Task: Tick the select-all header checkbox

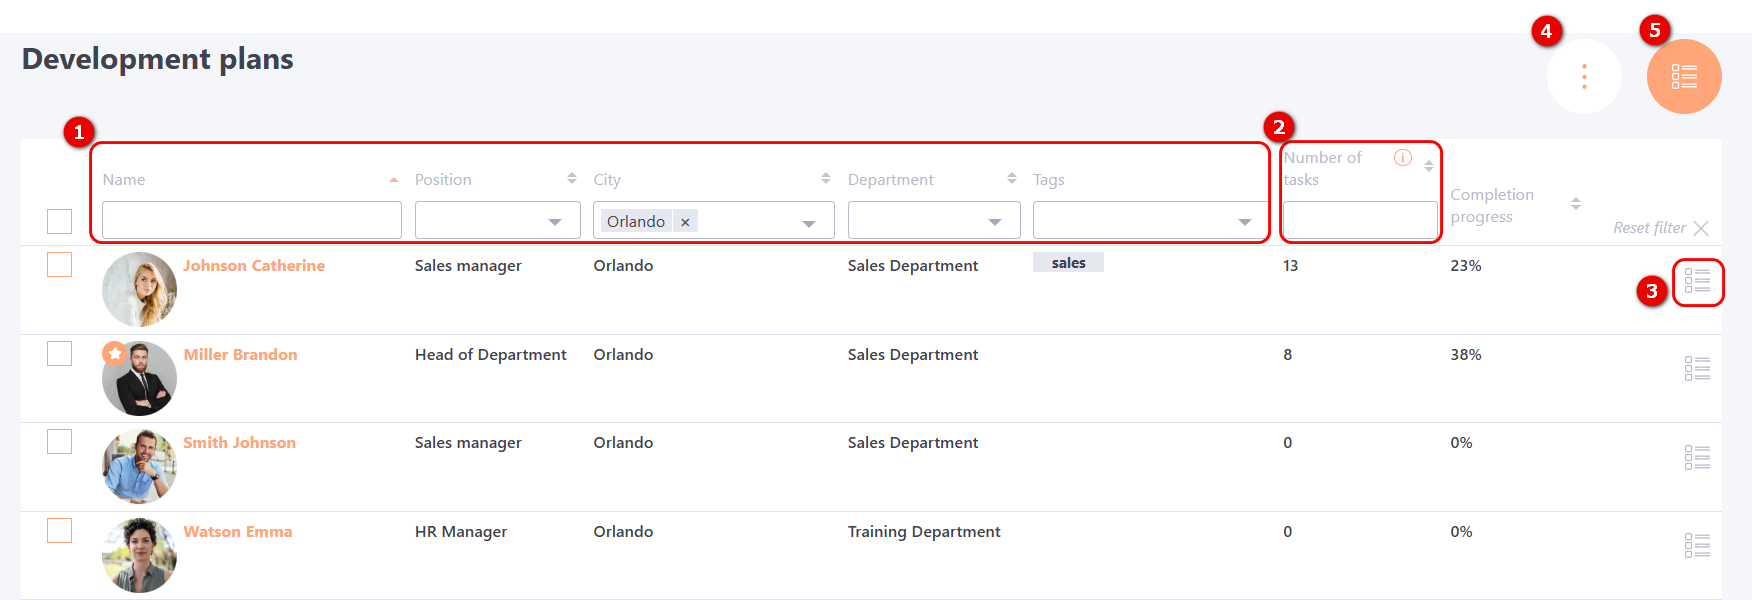Action: coord(60,221)
